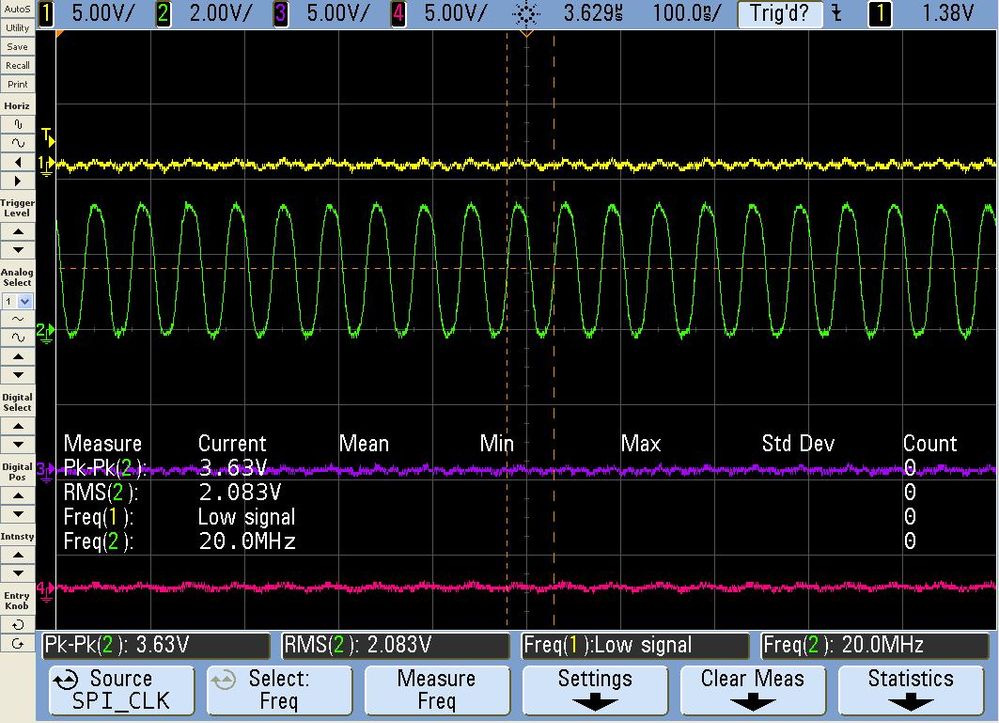Click the 2.00V/ scale of channel 2

click(x=220, y=13)
